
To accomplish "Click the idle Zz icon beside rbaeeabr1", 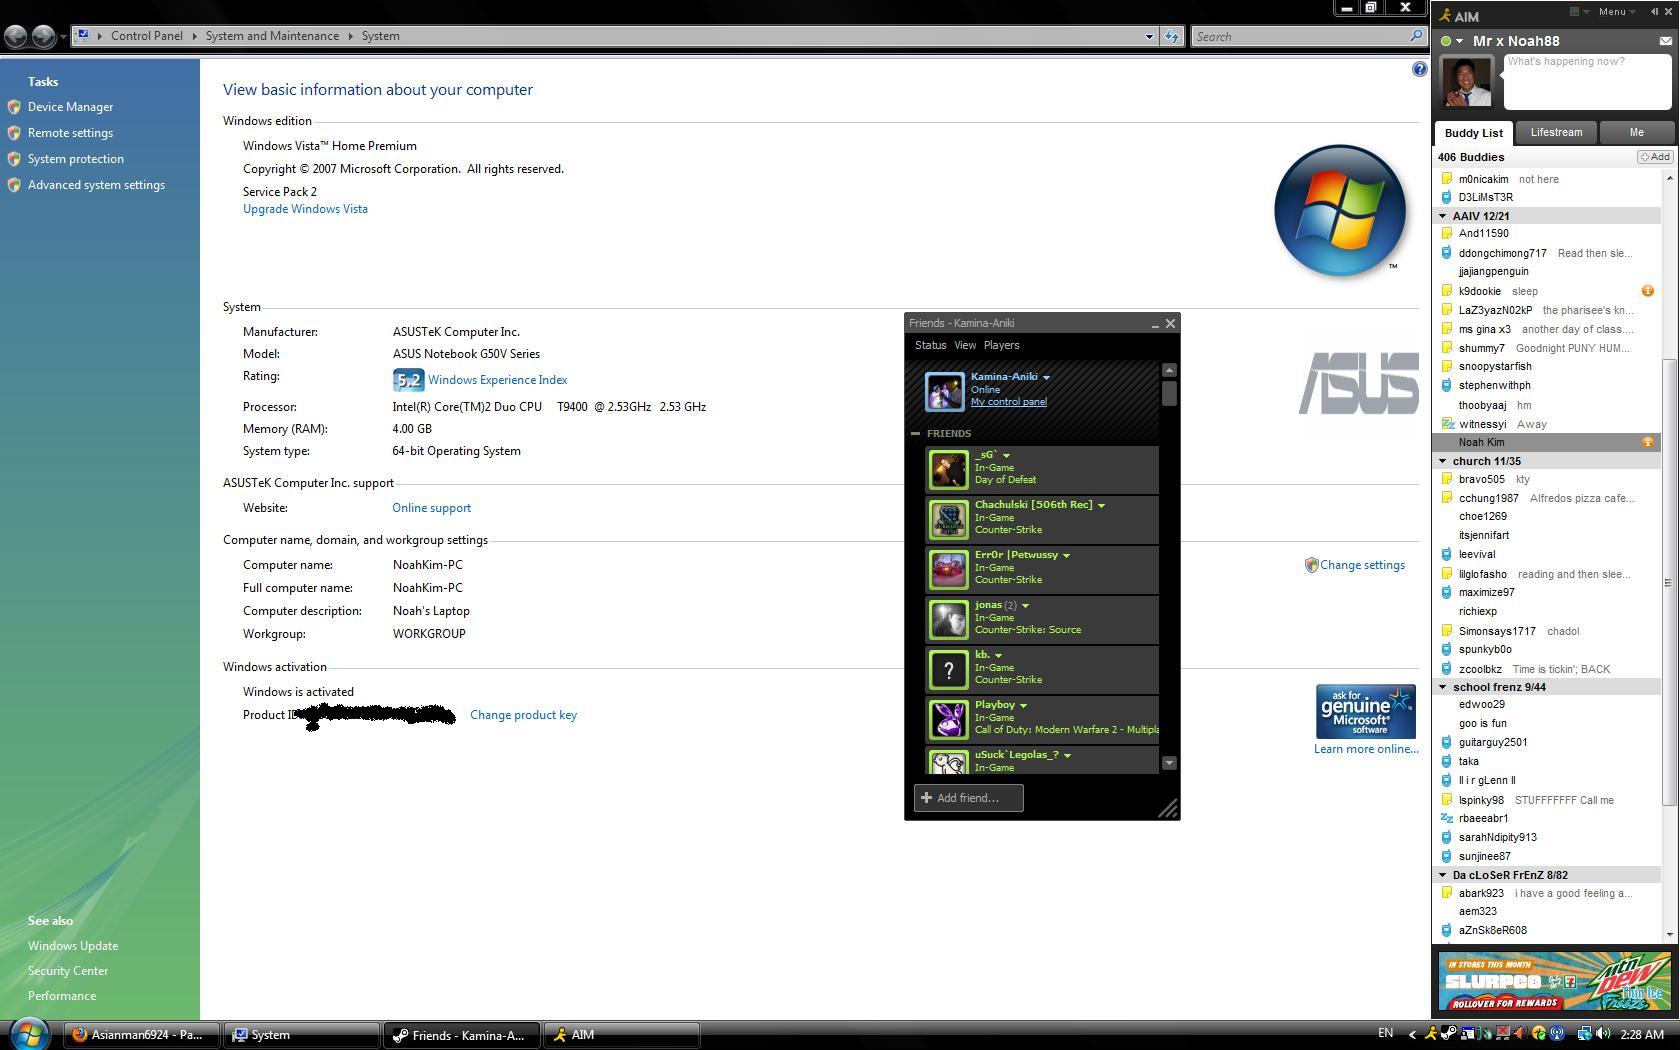I will pyautogui.click(x=1446, y=818).
